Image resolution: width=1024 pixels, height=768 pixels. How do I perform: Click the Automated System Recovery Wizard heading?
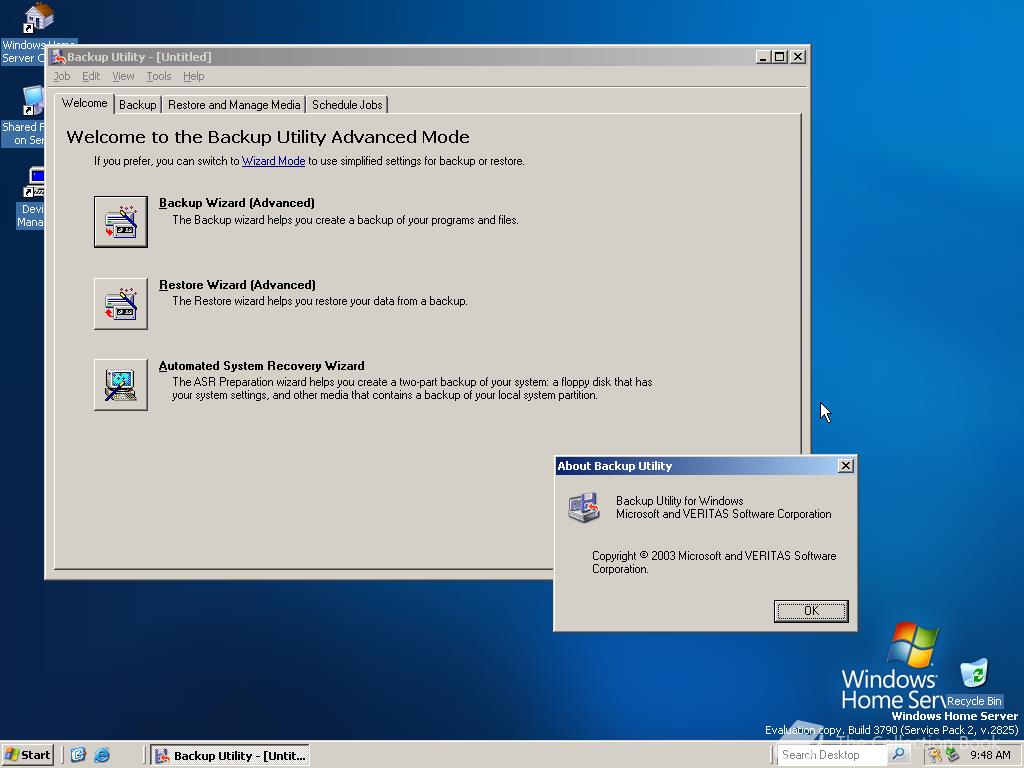coord(262,366)
